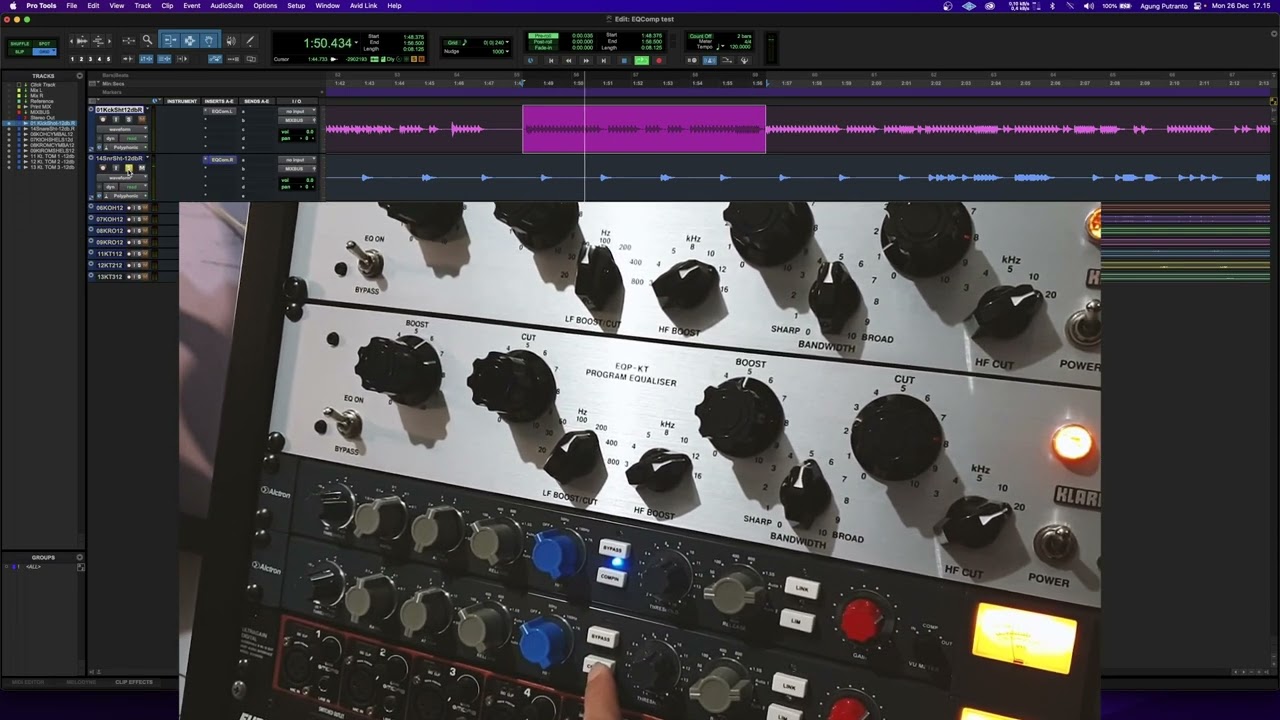This screenshot has width=1280, height=720.
Task: Open the Setup menu
Action: point(296,6)
